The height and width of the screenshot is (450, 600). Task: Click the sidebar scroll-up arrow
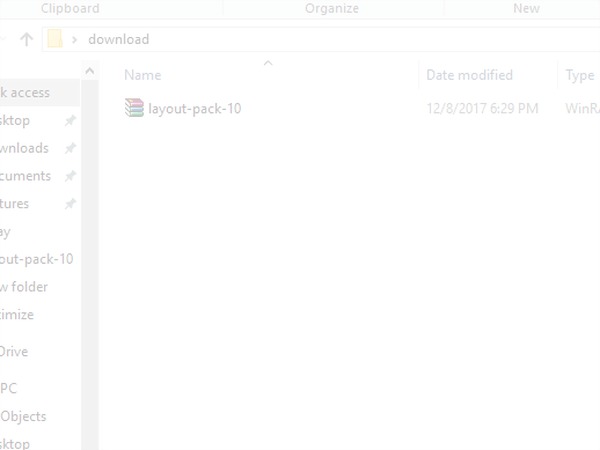click(90, 71)
